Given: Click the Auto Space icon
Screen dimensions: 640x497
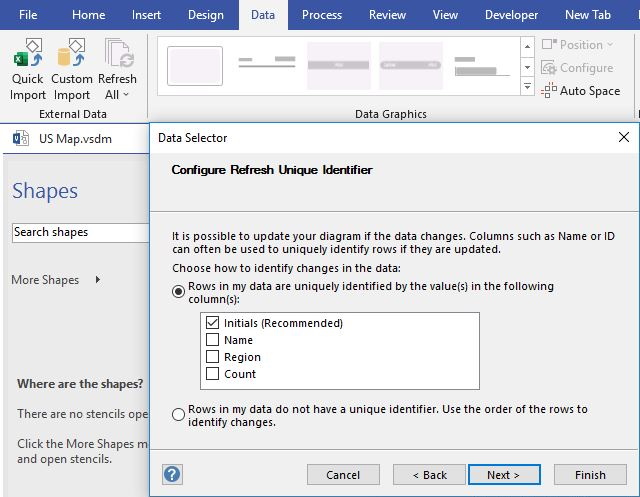Looking at the screenshot, I should (x=549, y=91).
